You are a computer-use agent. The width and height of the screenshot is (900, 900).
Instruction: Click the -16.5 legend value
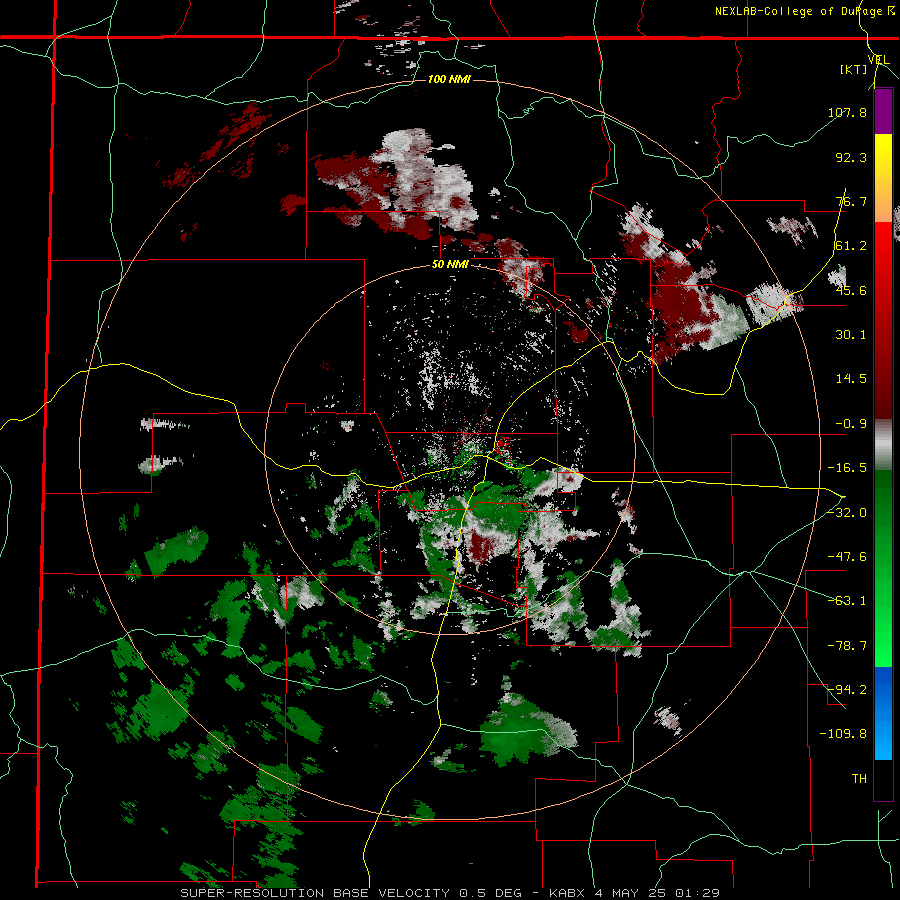847,468
